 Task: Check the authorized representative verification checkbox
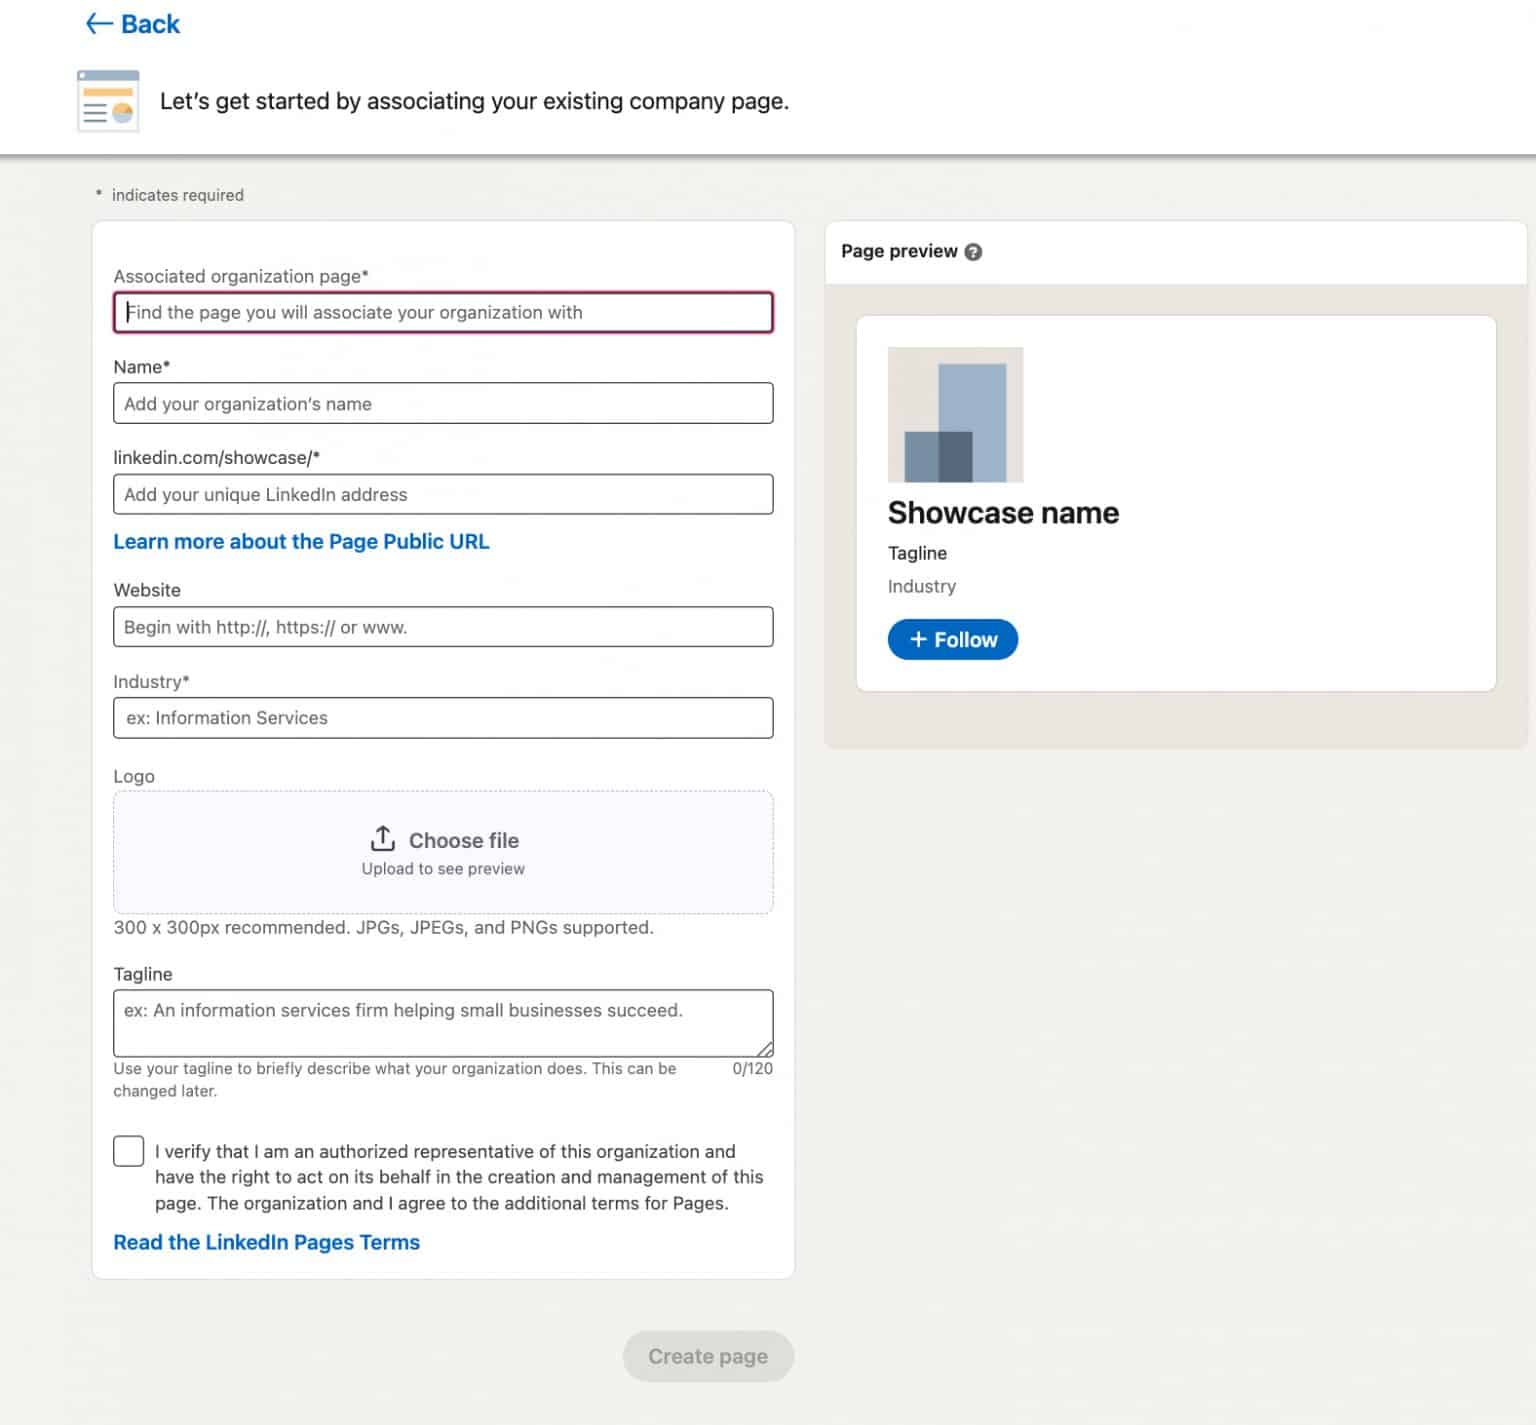point(128,1151)
